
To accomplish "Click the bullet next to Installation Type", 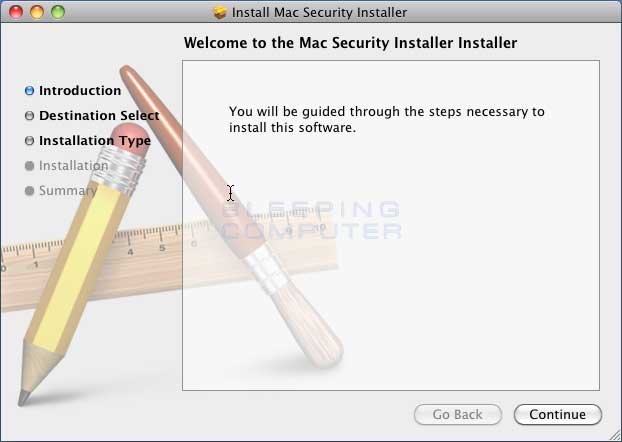I will pyautogui.click(x=29, y=140).
